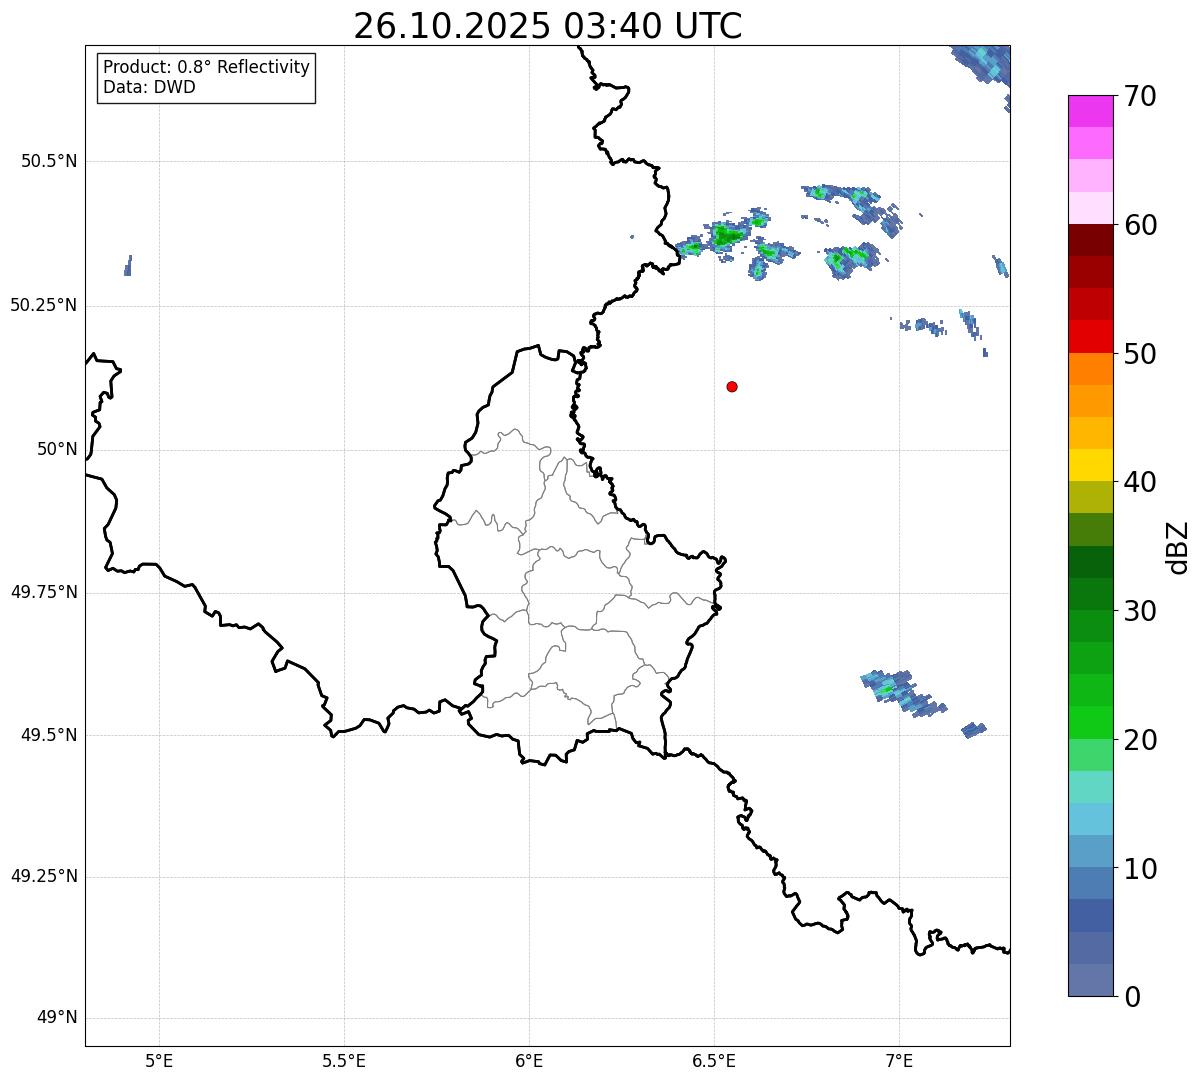Click the 50.25°N latitude label
The width and height of the screenshot is (1202, 1081).
tap(43, 305)
